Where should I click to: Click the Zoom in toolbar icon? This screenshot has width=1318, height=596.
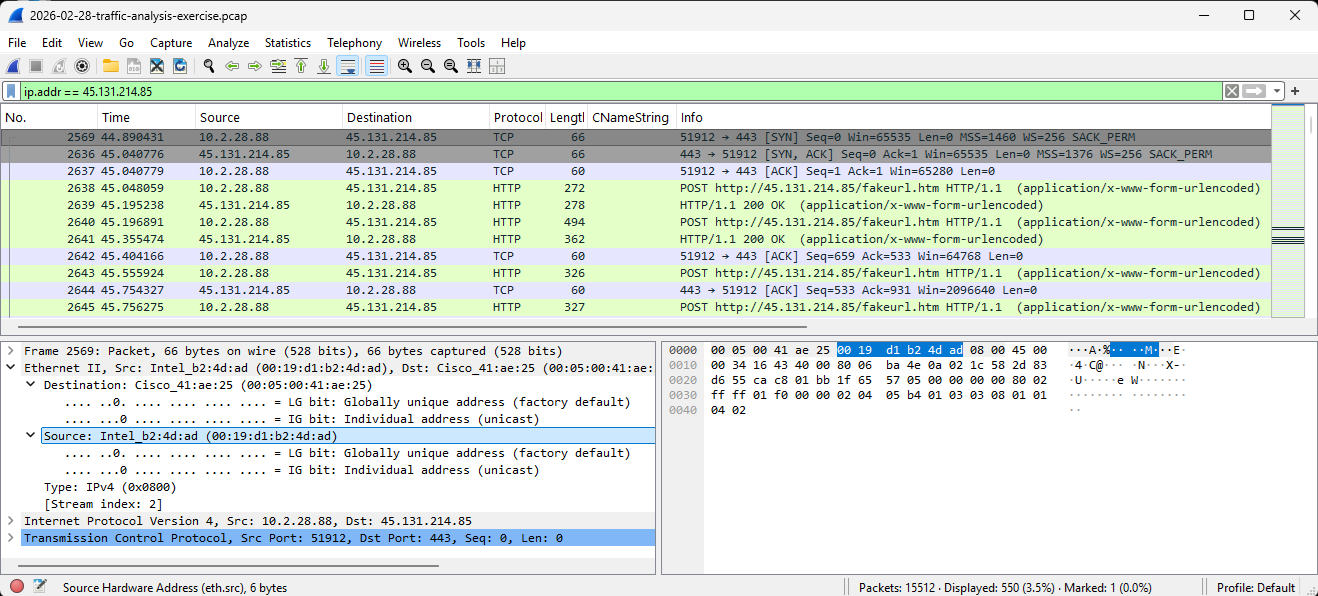point(405,66)
